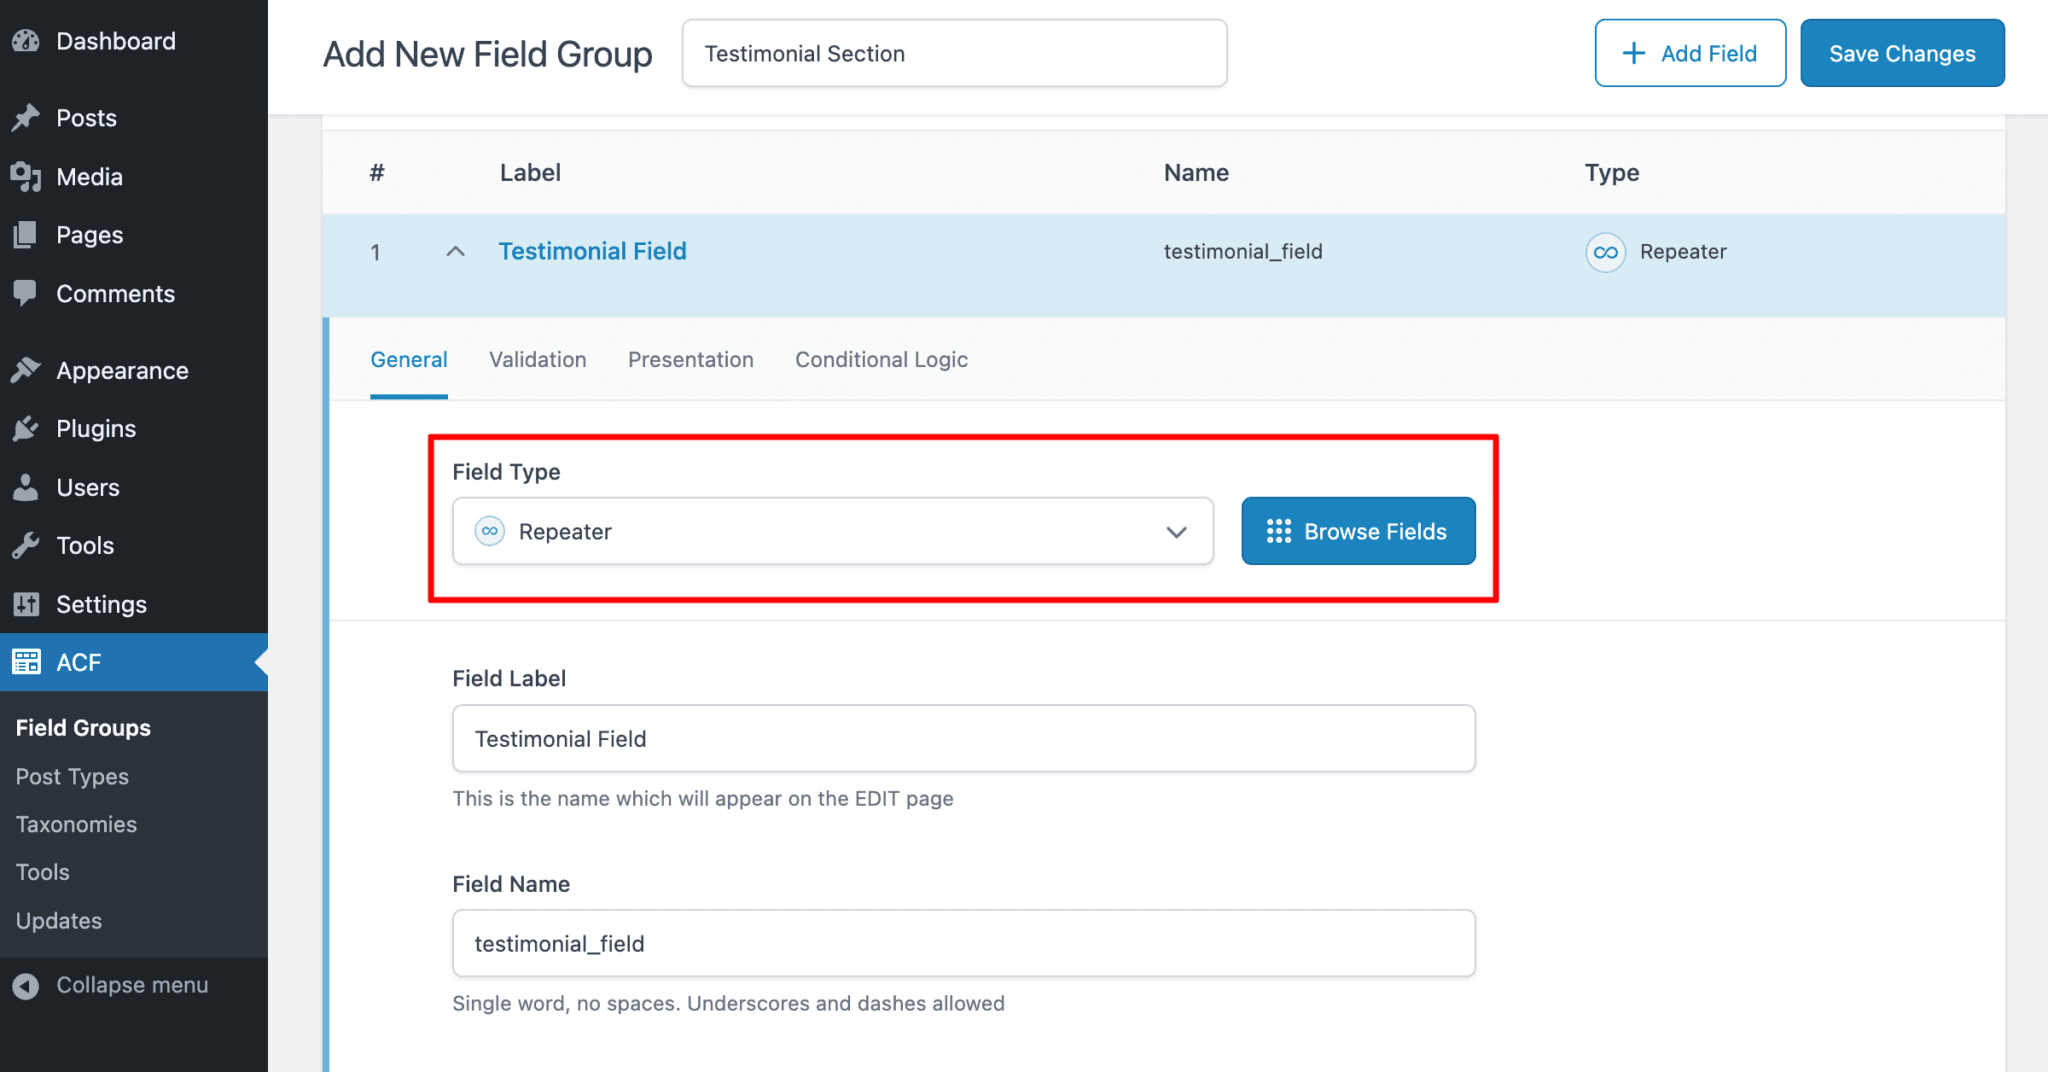Click the Save Changes button
The height and width of the screenshot is (1072, 2048).
1901,52
